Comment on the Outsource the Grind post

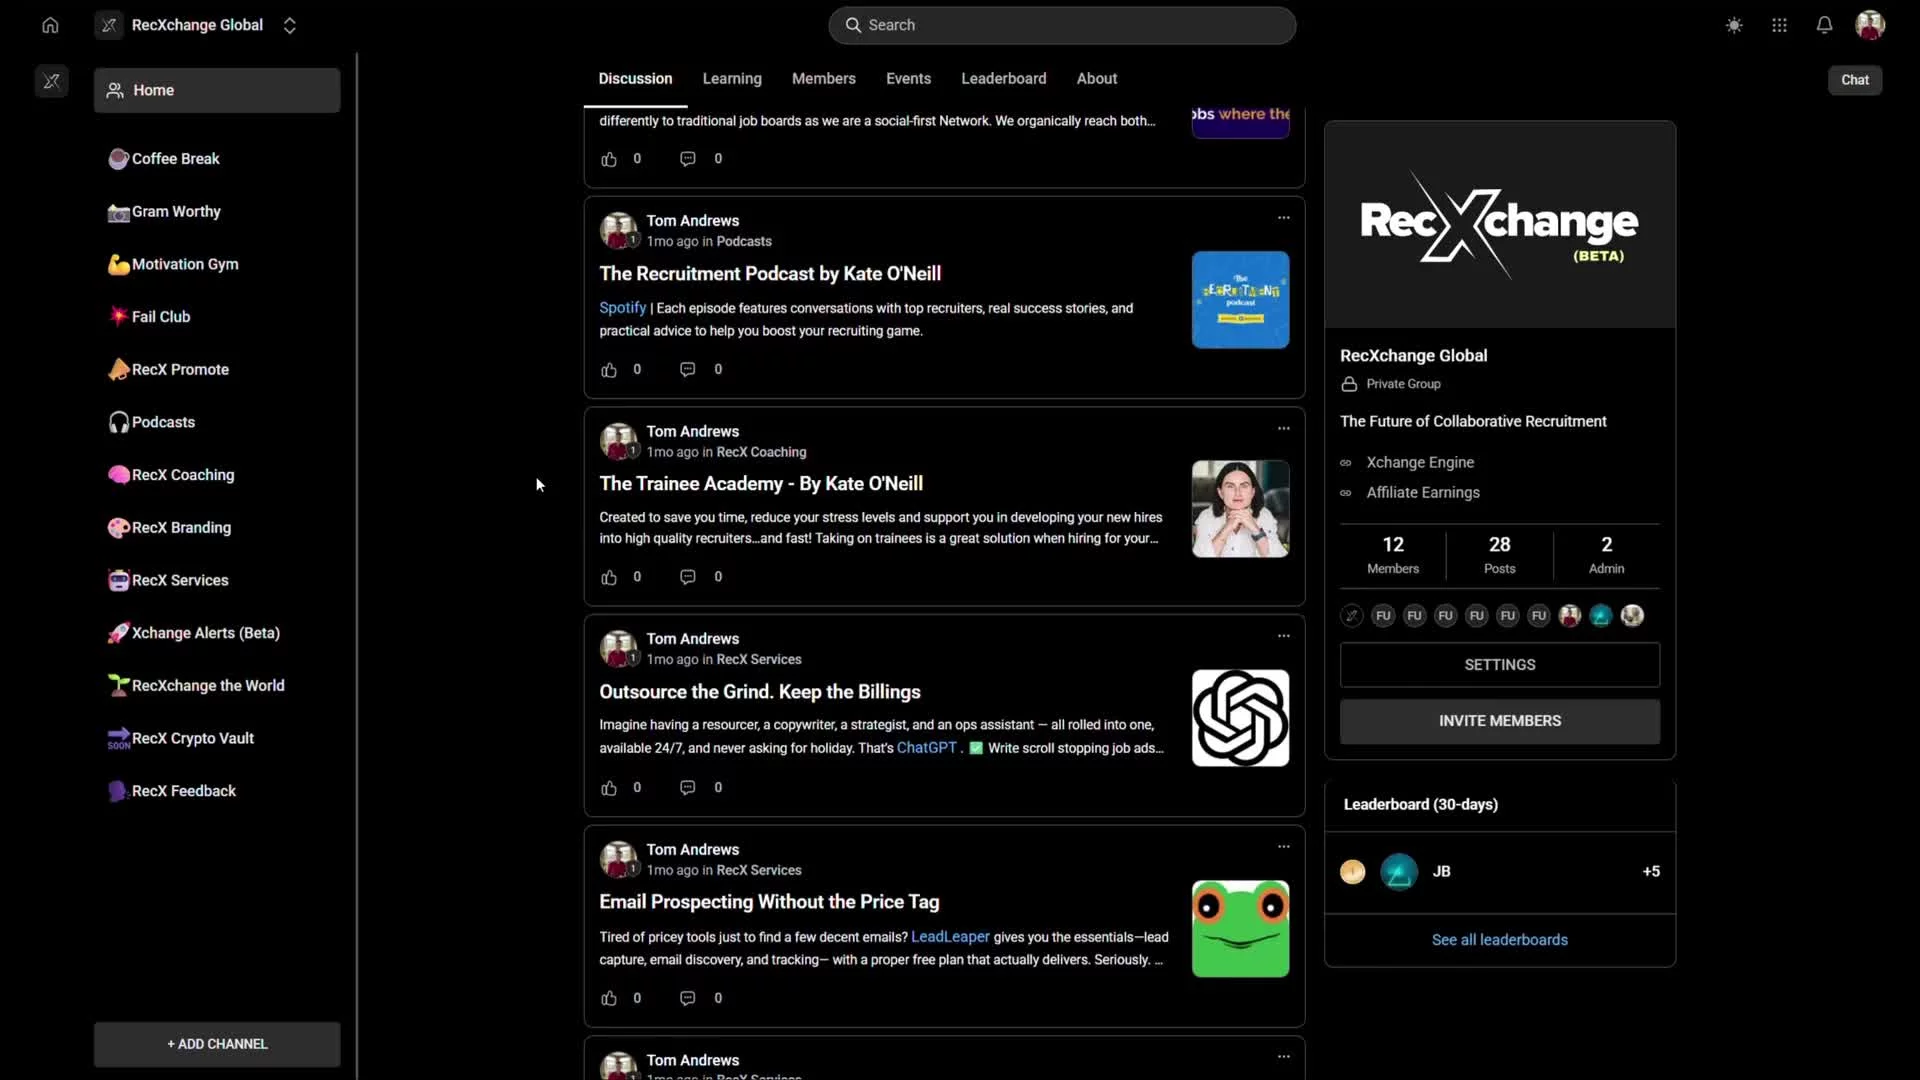688,788
